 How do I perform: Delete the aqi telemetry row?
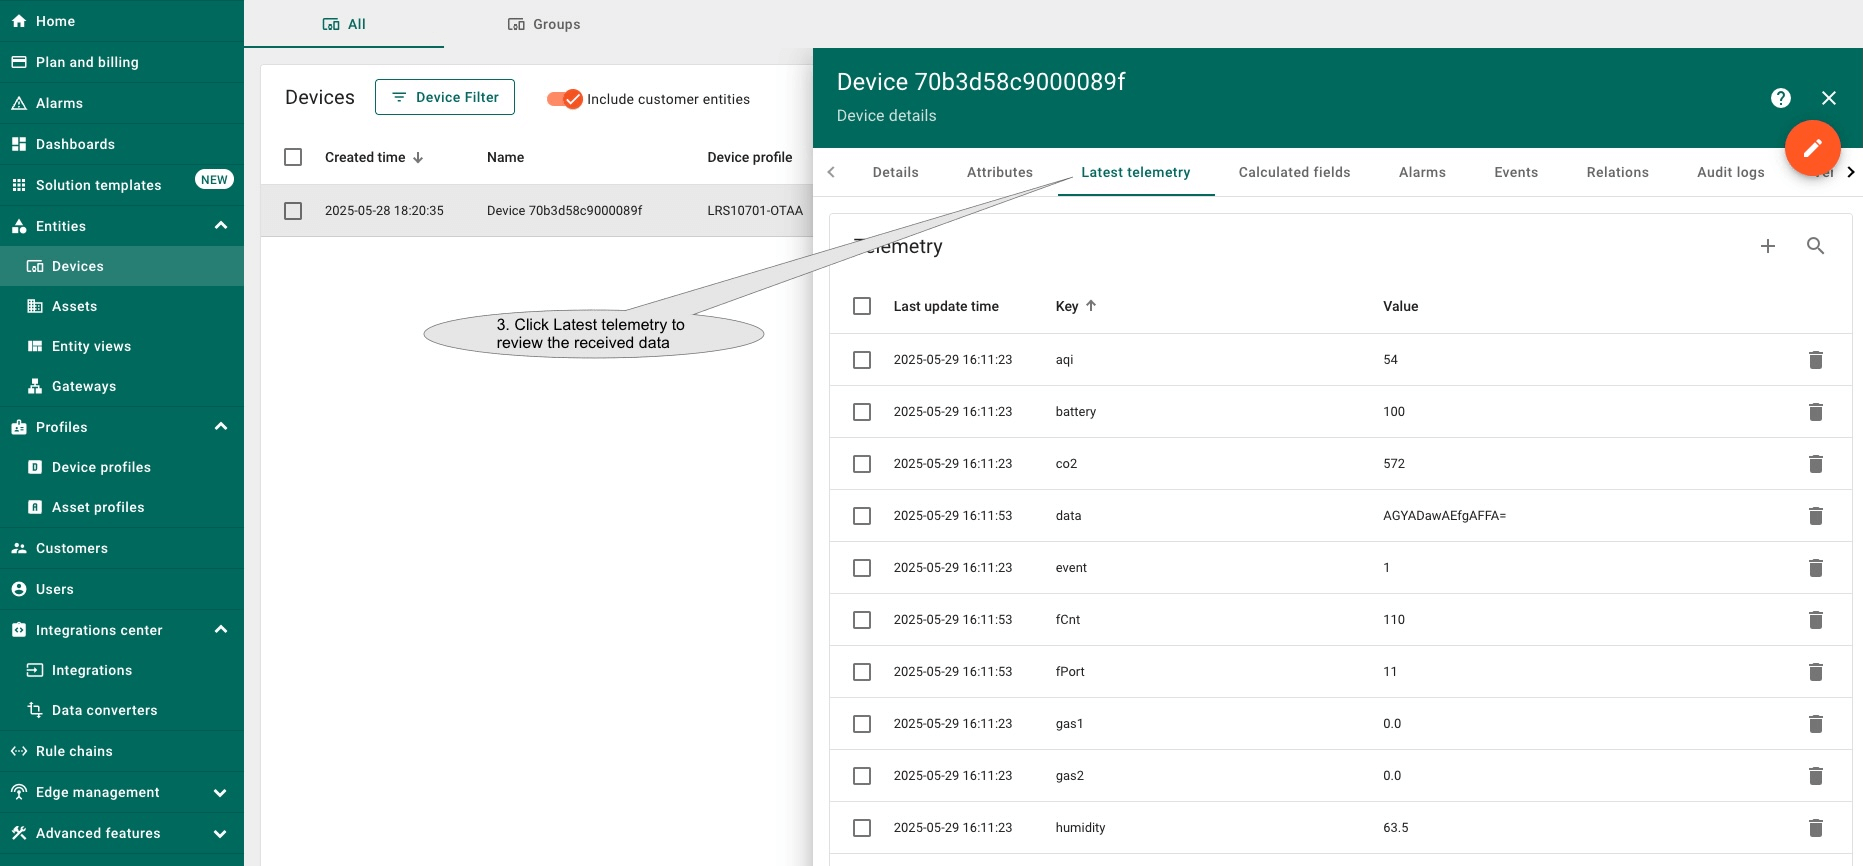click(x=1815, y=360)
